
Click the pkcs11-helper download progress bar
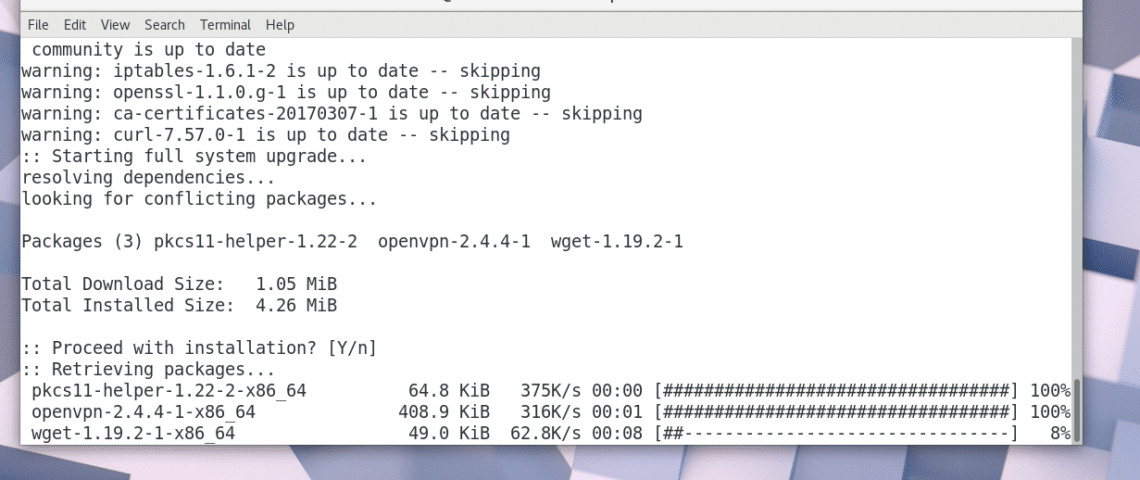(x=836, y=390)
